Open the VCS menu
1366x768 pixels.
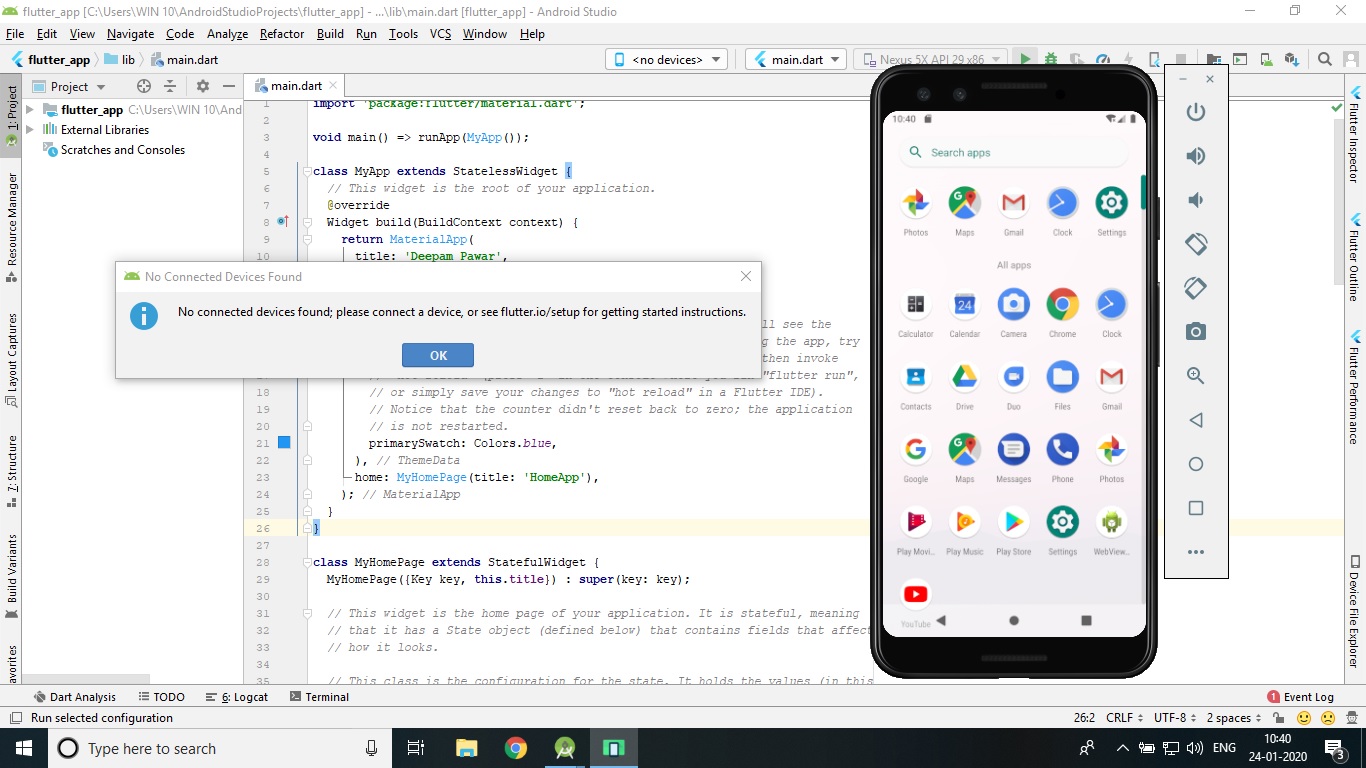point(440,33)
